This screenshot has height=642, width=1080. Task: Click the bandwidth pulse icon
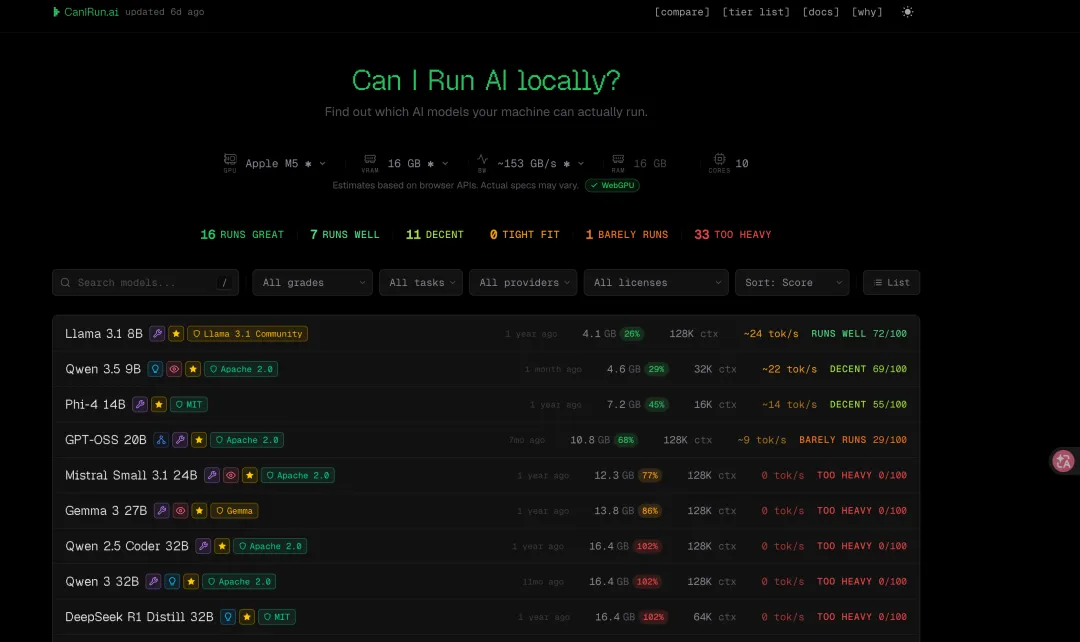click(x=482, y=159)
